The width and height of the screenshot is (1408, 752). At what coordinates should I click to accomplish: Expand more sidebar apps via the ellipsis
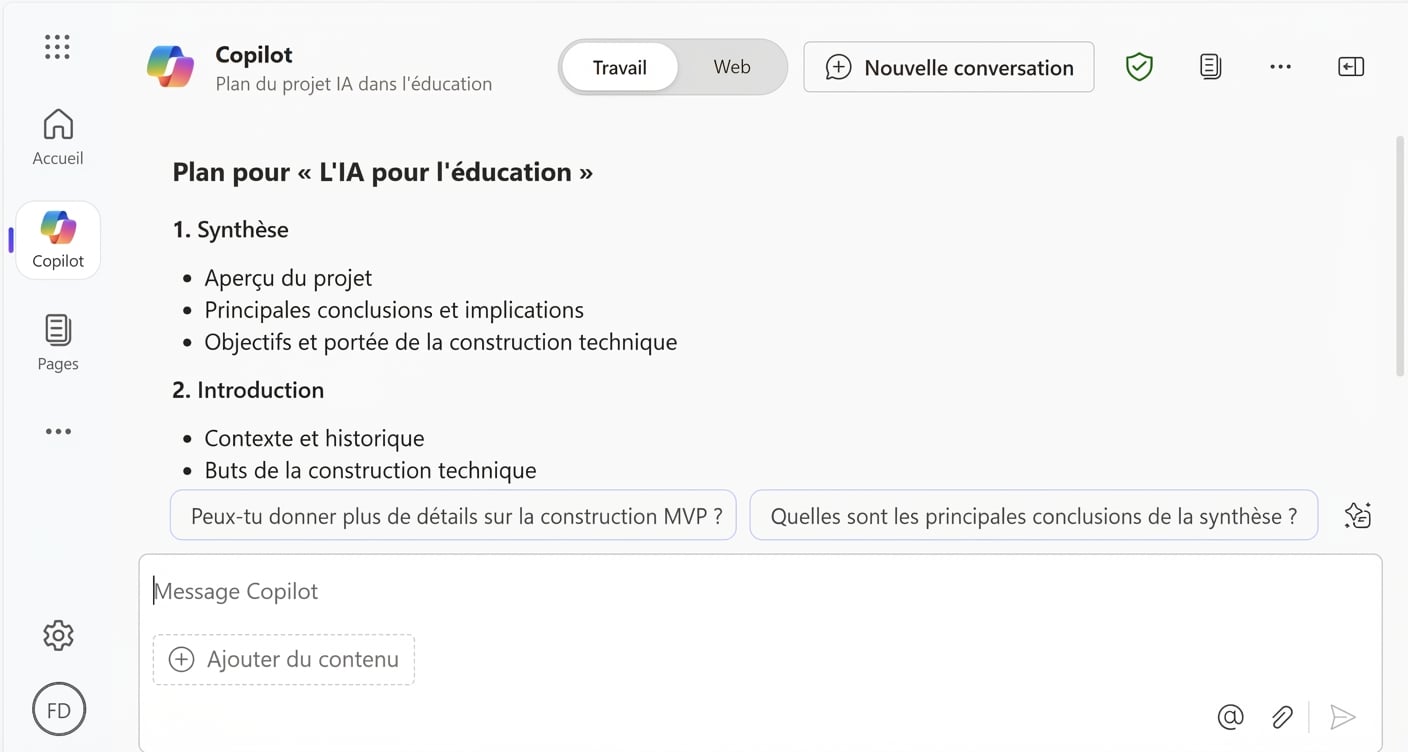pyautogui.click(x=57, y=431)
